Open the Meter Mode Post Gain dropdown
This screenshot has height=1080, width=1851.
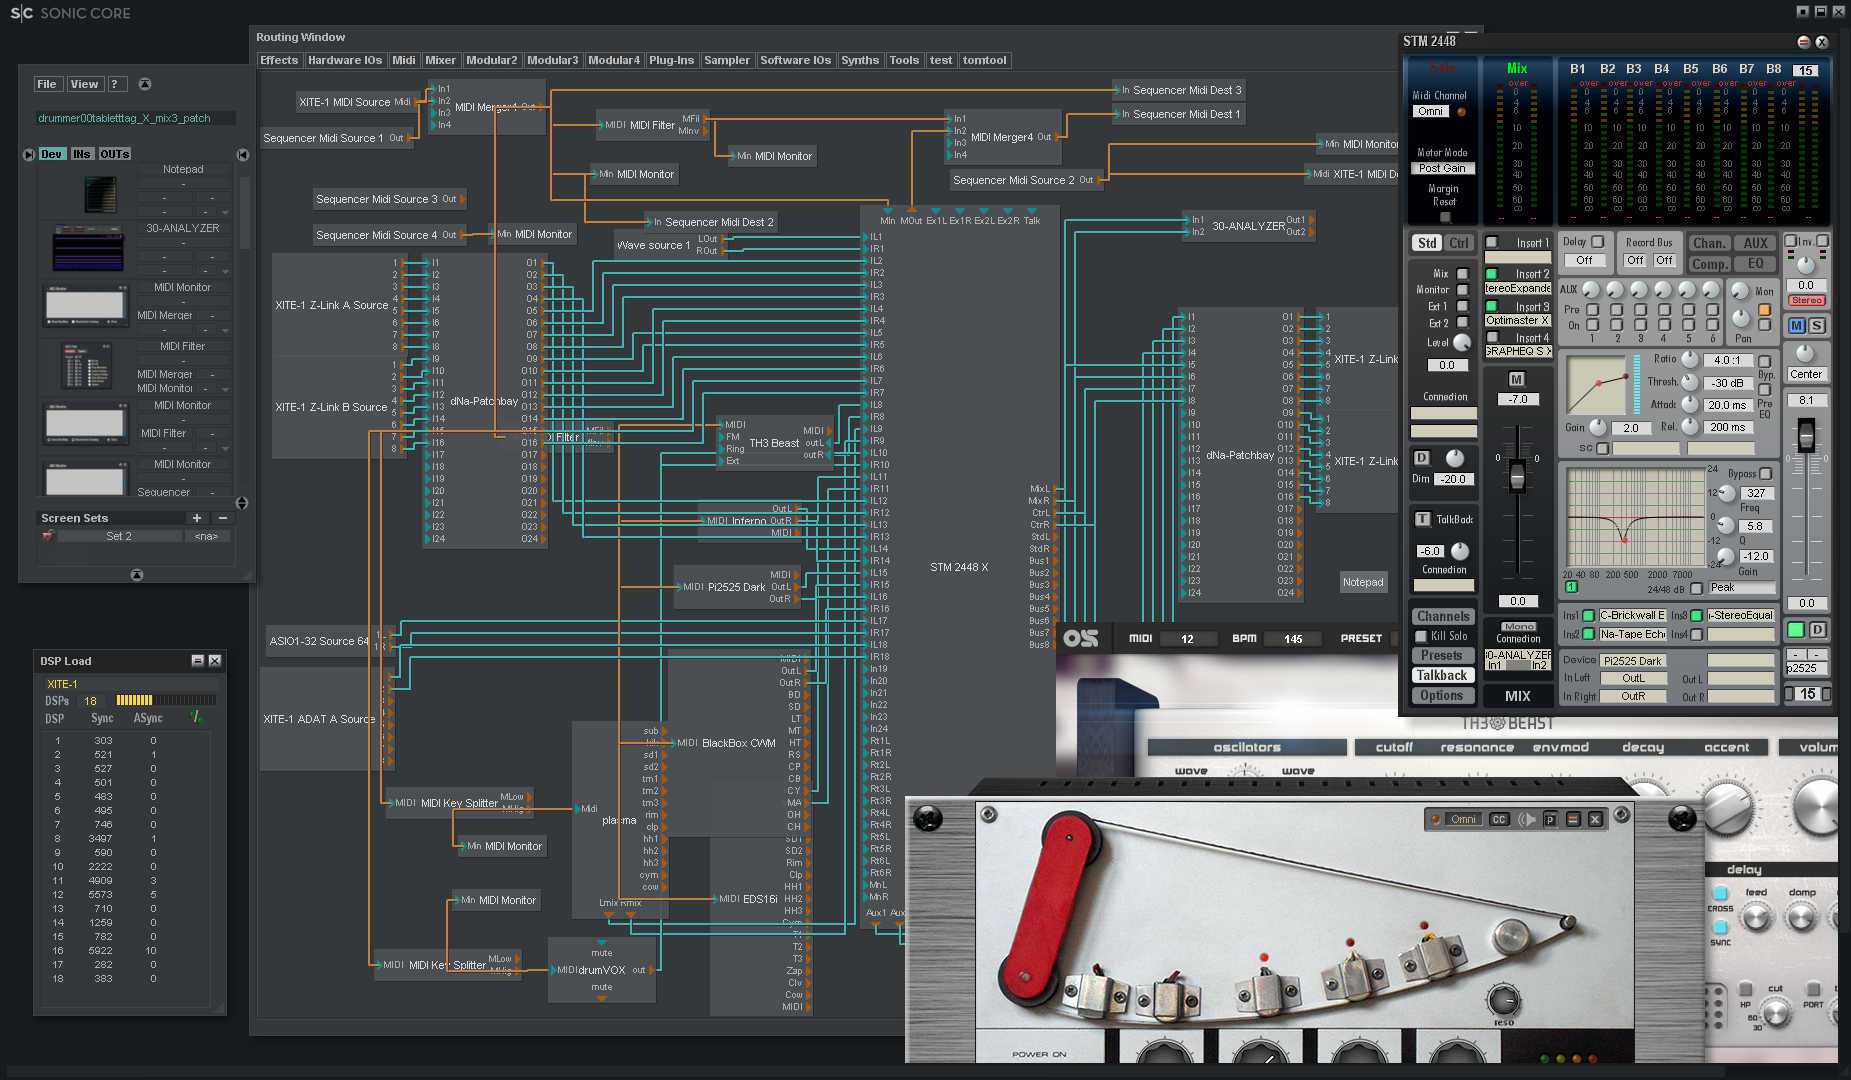pyautogui.click(x=1442, y=168)
